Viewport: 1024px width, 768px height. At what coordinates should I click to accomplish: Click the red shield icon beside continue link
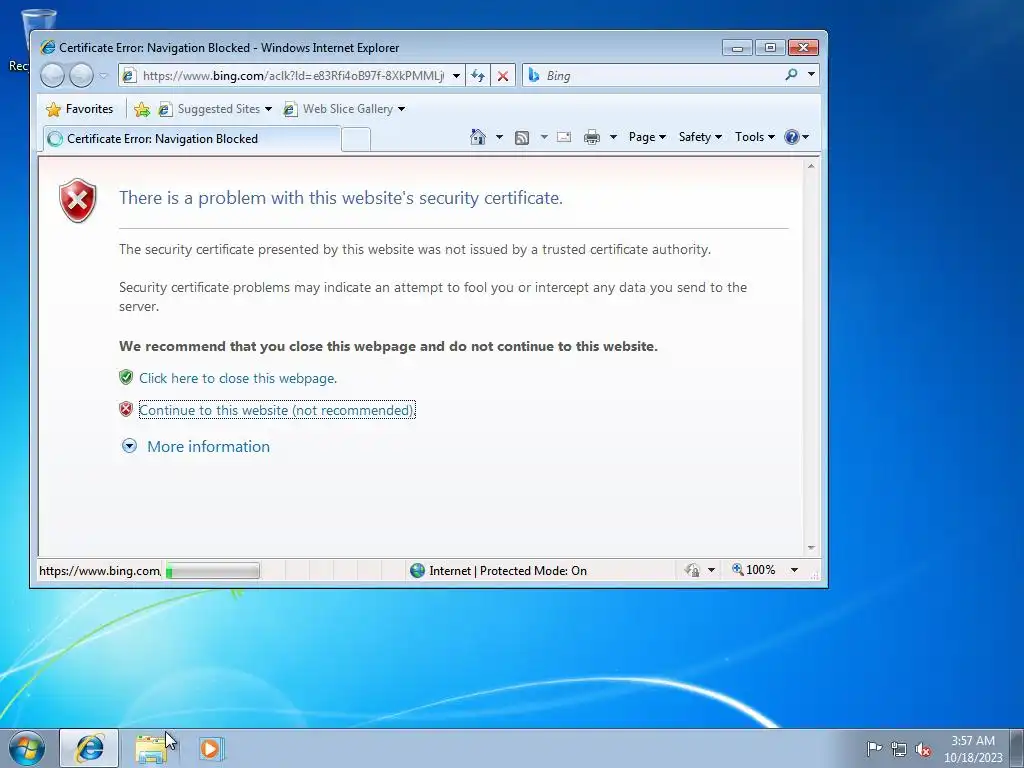pos(126,409)
